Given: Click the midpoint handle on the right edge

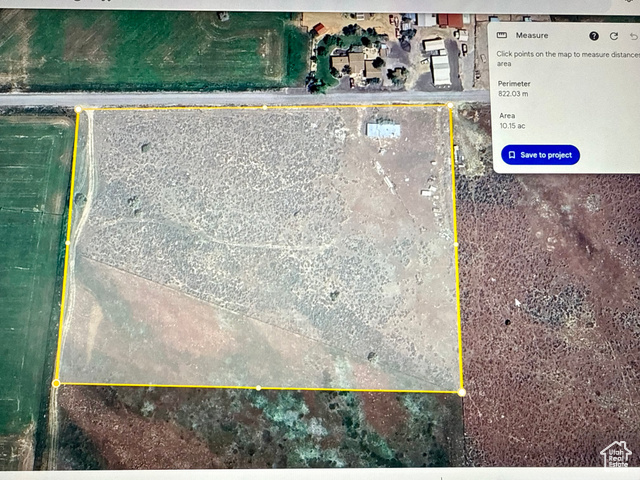Looking at the screenshot, I should coord(456,245).
